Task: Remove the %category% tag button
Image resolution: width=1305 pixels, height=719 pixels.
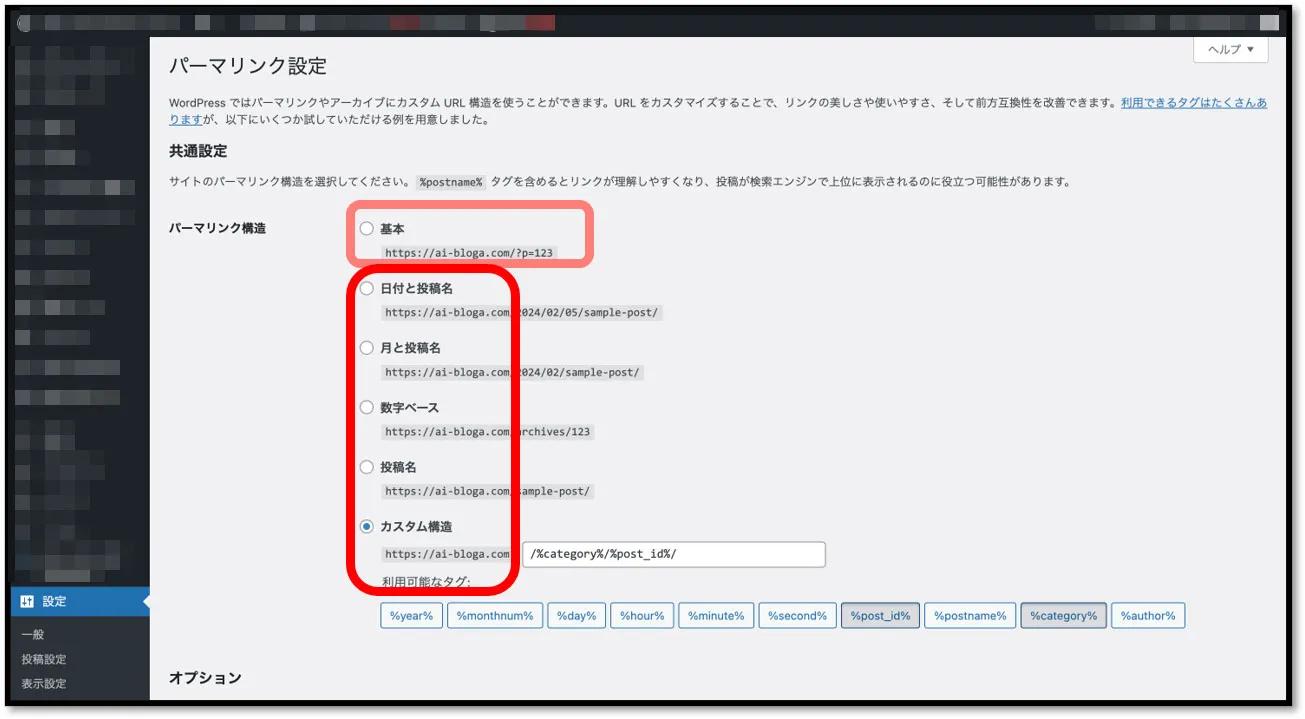Action: [1063, 616]
